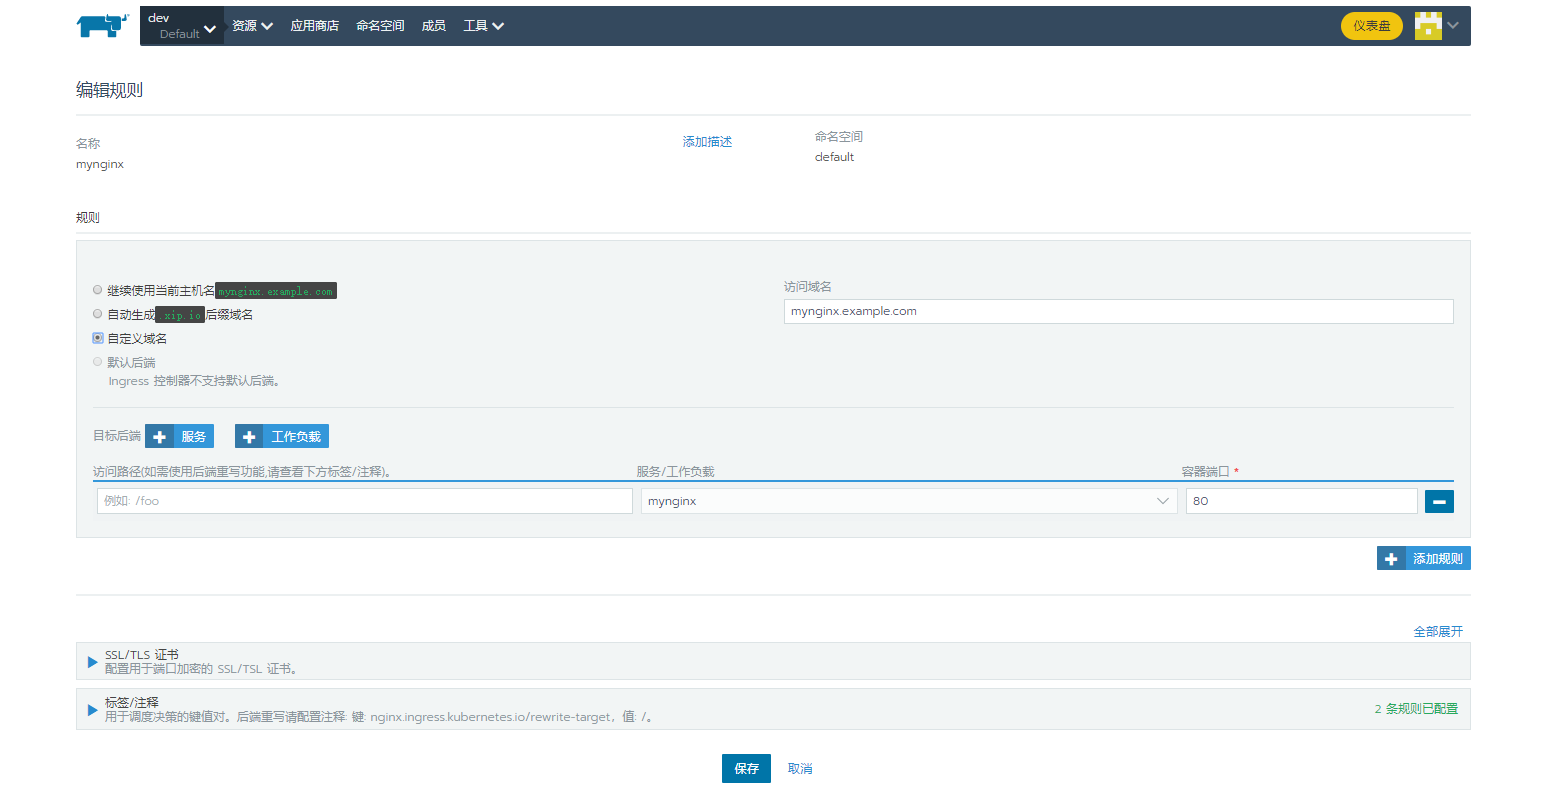Focus the 容器端口 field showing 80
1555x797 pixels.
1302,501
